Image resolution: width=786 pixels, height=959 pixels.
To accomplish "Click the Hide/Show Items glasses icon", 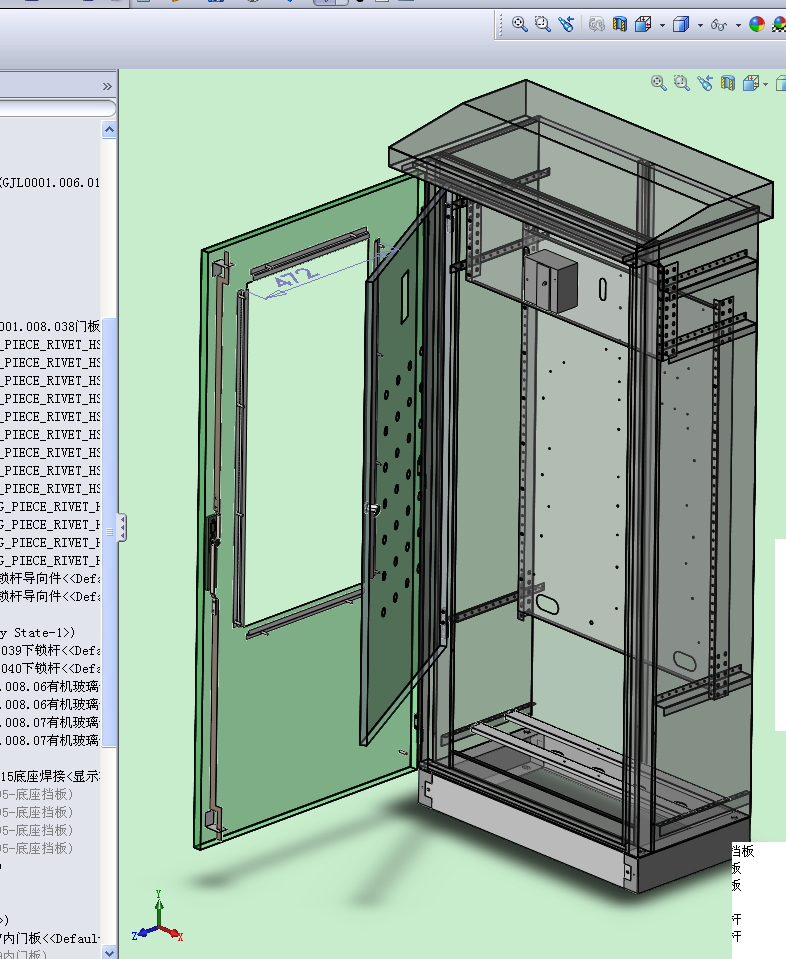I will 719,24.
